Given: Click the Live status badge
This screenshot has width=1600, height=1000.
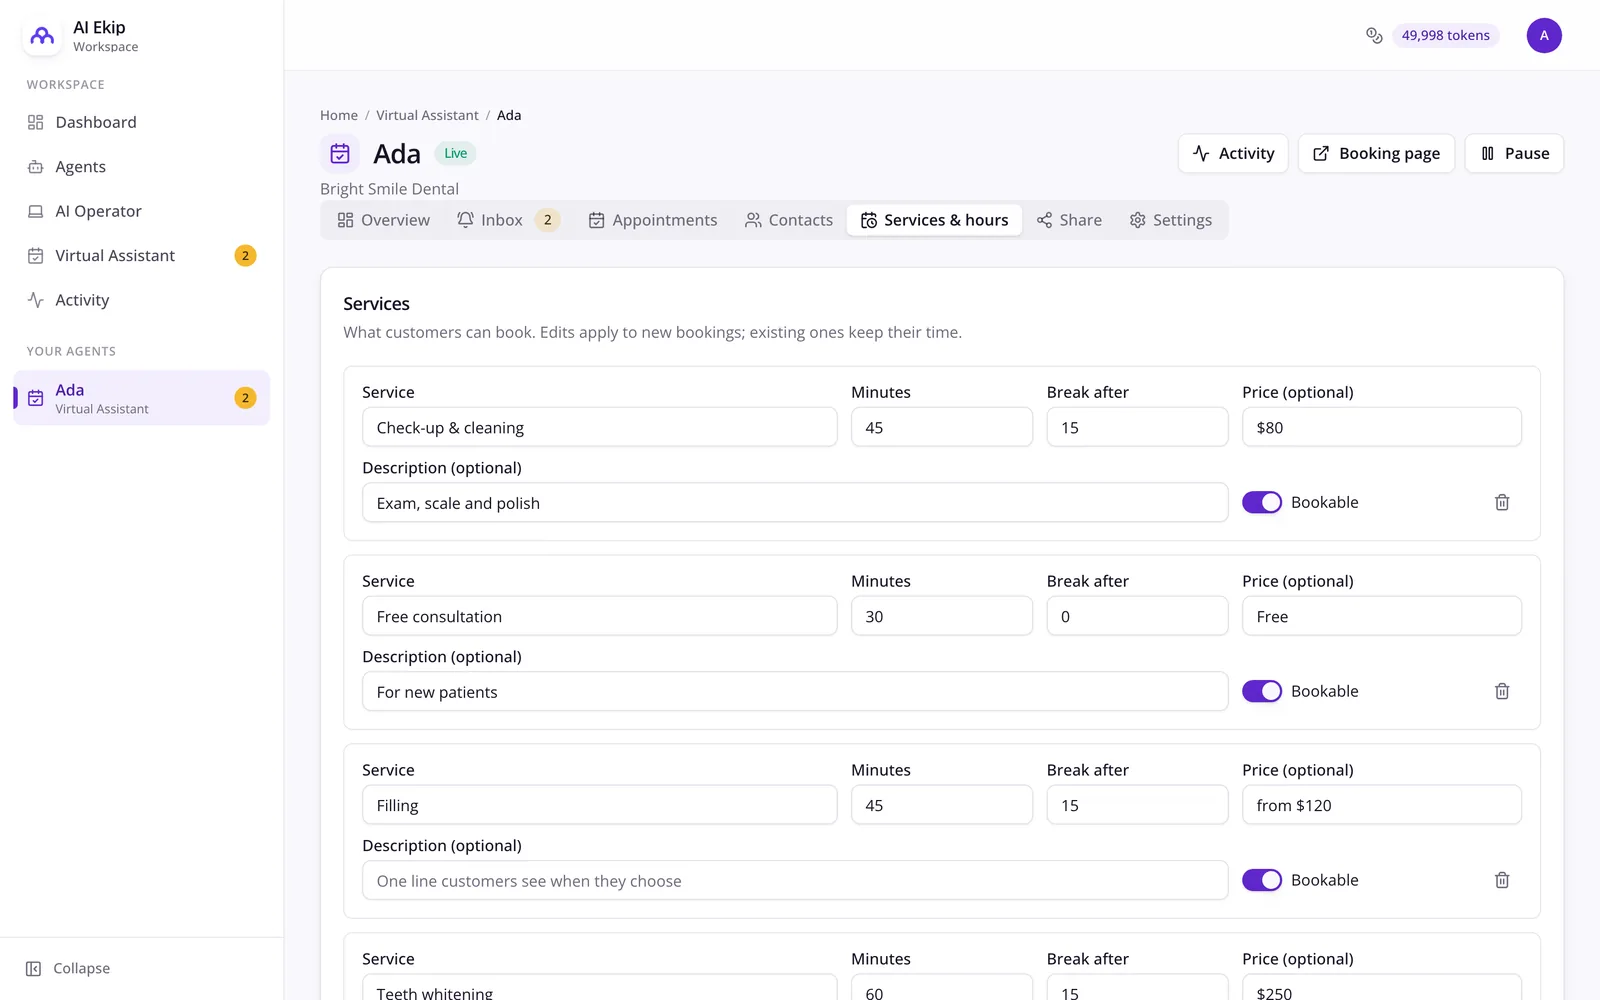Looking at the screenshot, I should coord(455,154).
